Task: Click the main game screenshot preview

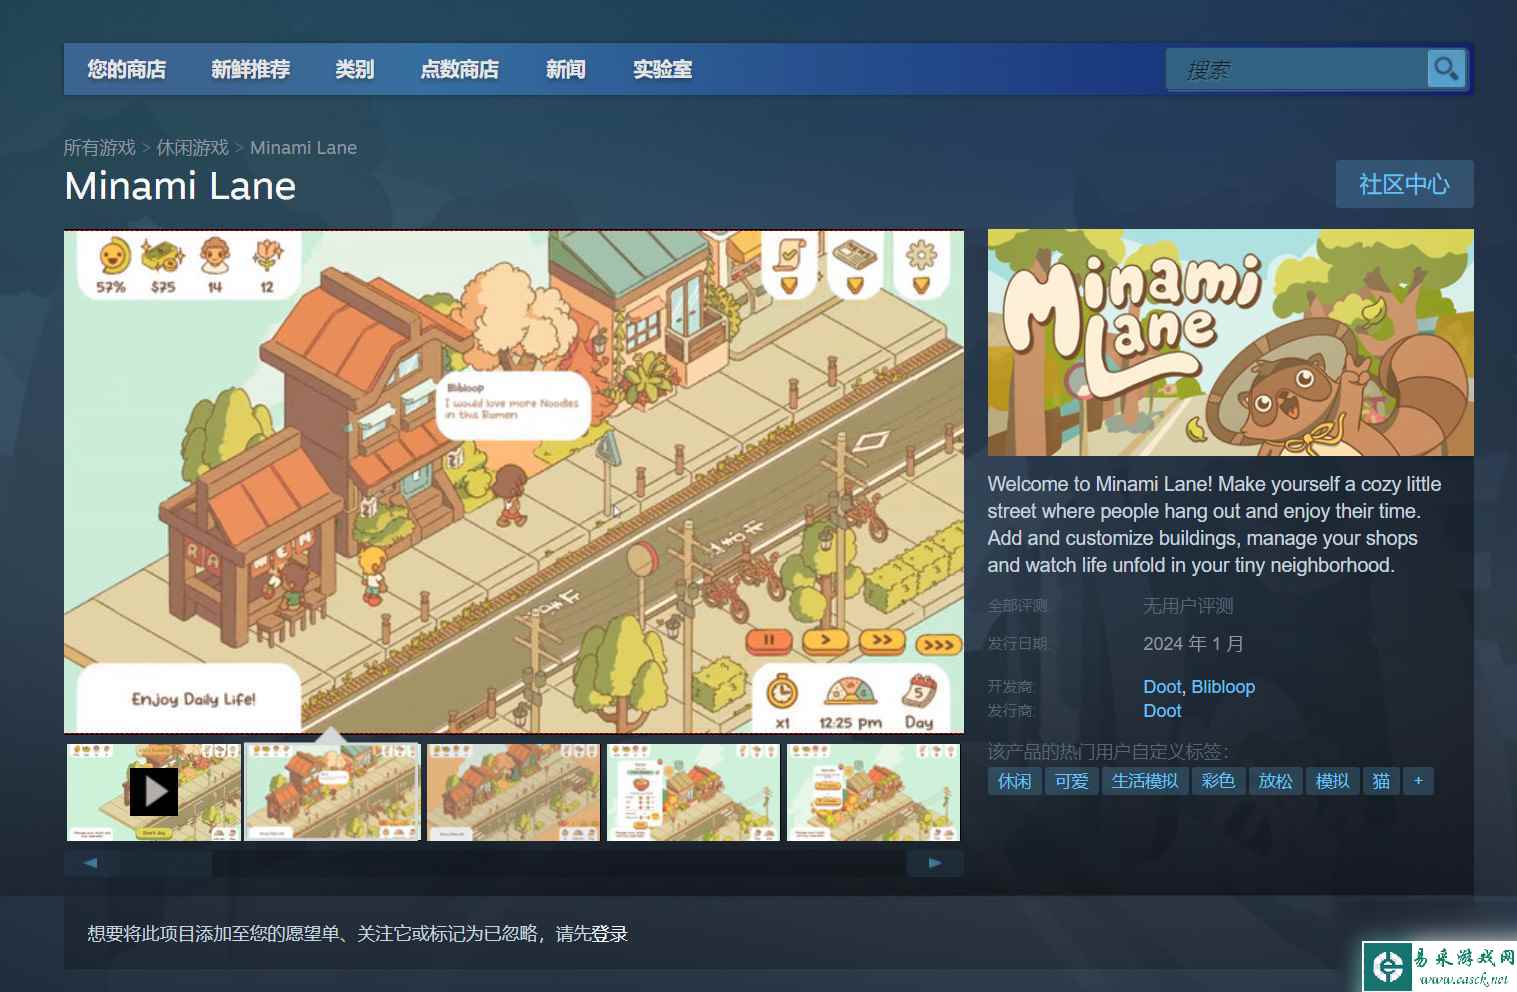Action: 514,482
